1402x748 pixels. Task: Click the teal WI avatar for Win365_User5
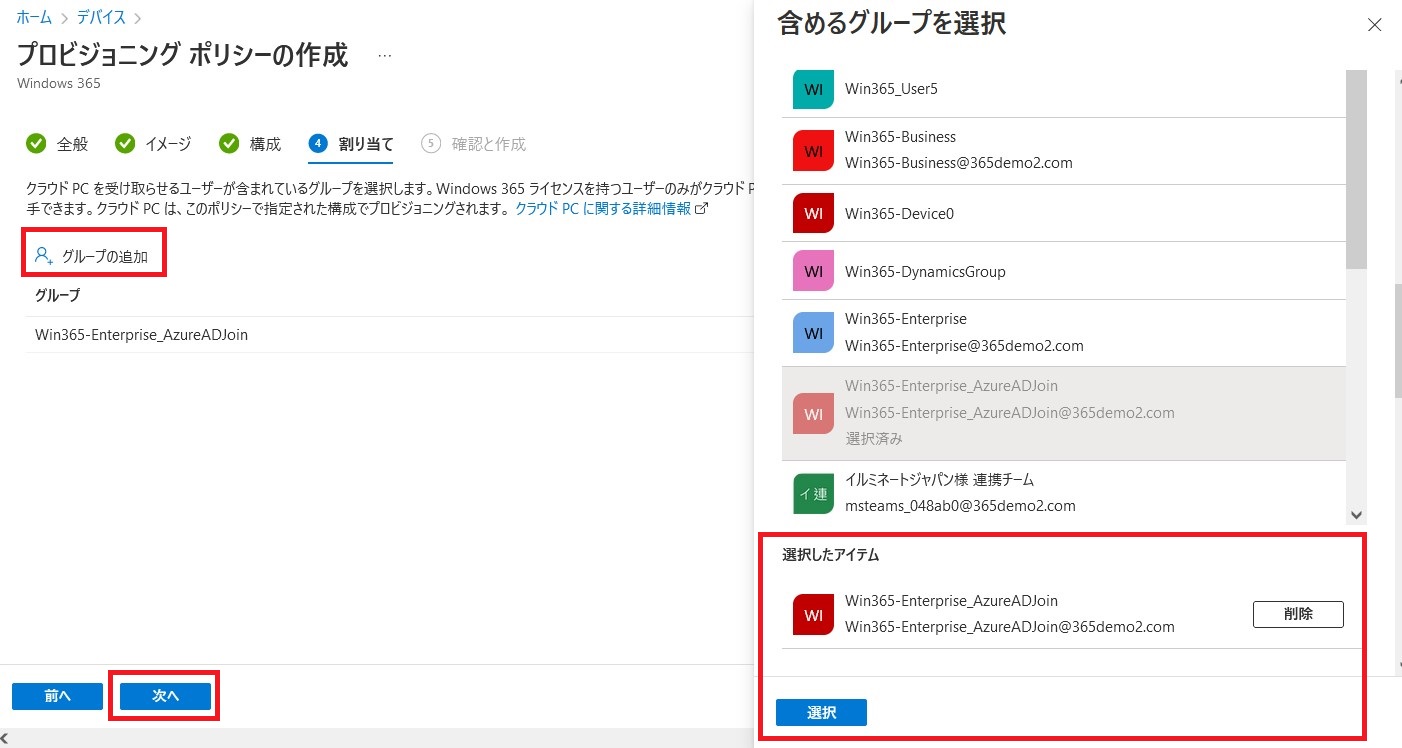click(x=813, y=89)
